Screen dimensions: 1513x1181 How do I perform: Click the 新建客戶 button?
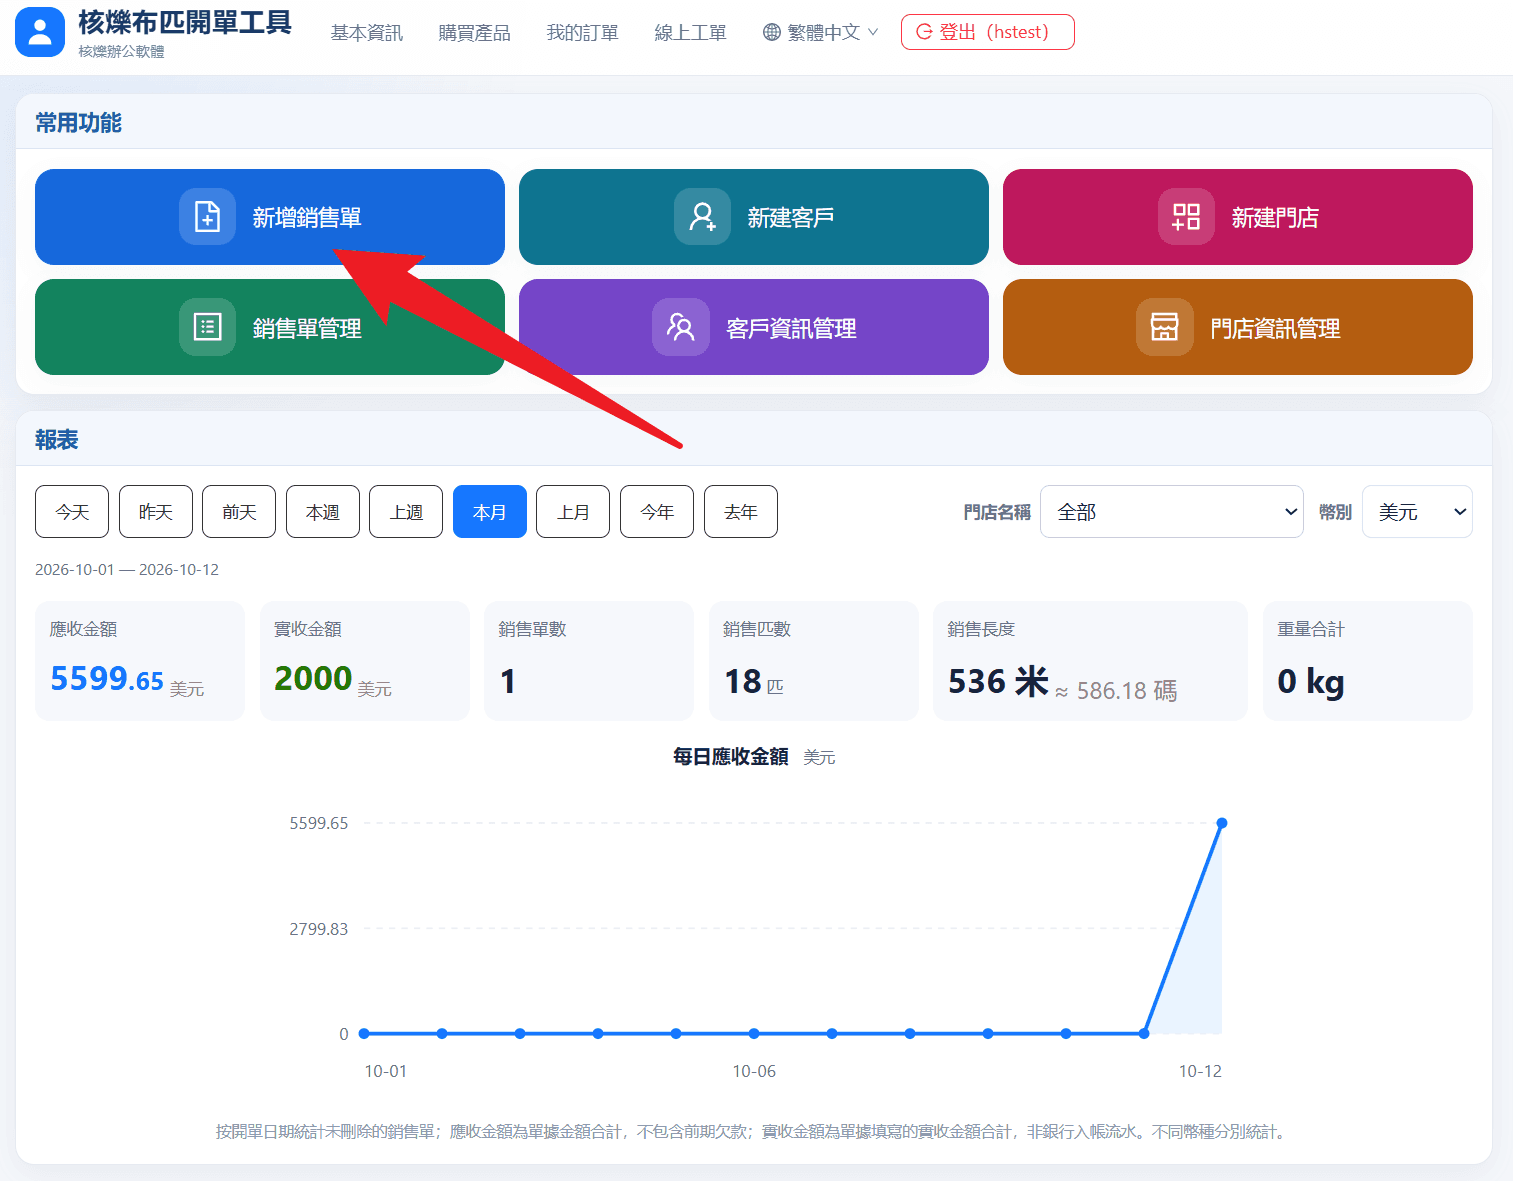(x=754, y=217)
